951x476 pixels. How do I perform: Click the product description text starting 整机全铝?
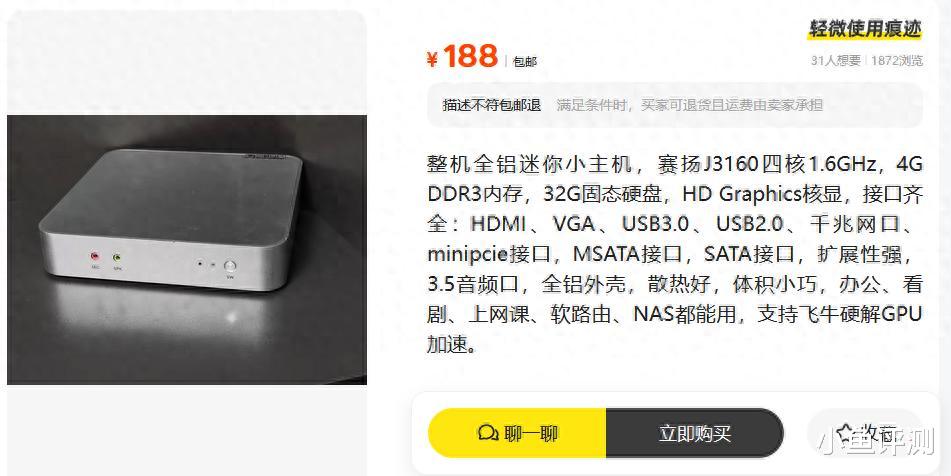coord(674,254)
